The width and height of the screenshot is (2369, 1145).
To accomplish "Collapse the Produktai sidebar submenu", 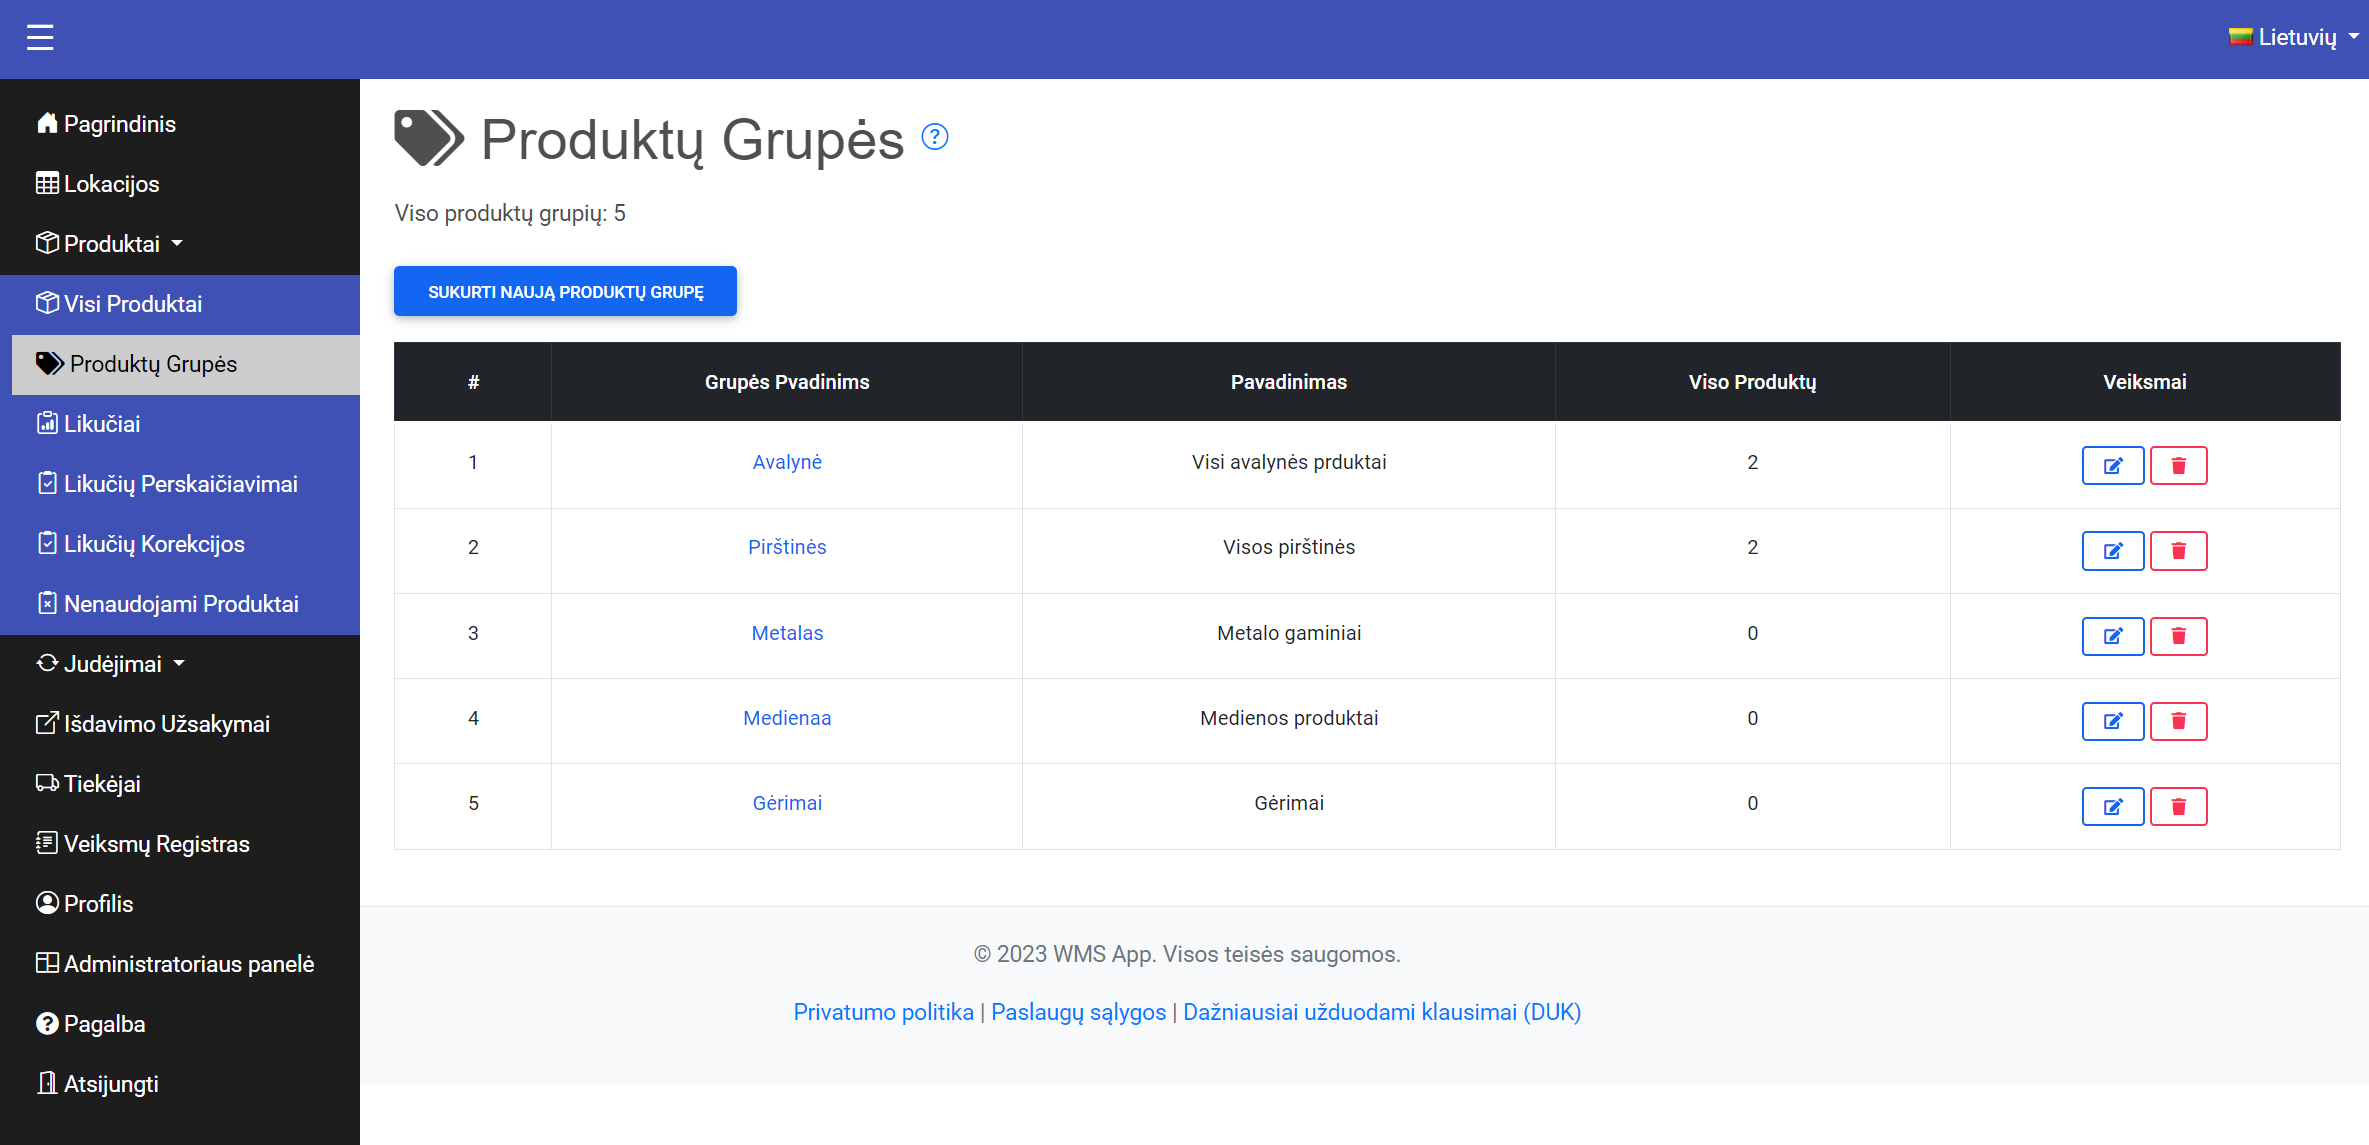I will (110, 244).
